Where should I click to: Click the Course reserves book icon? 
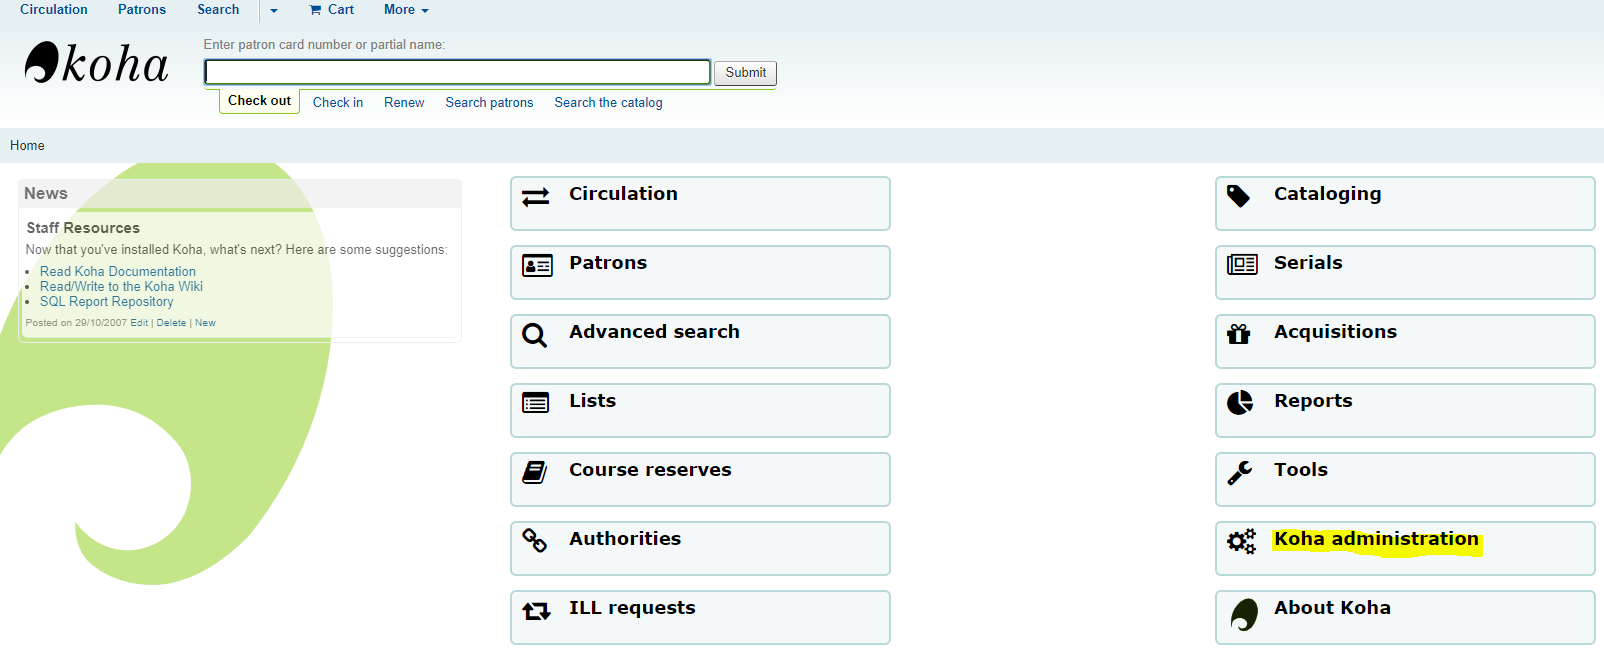(535, 472)
